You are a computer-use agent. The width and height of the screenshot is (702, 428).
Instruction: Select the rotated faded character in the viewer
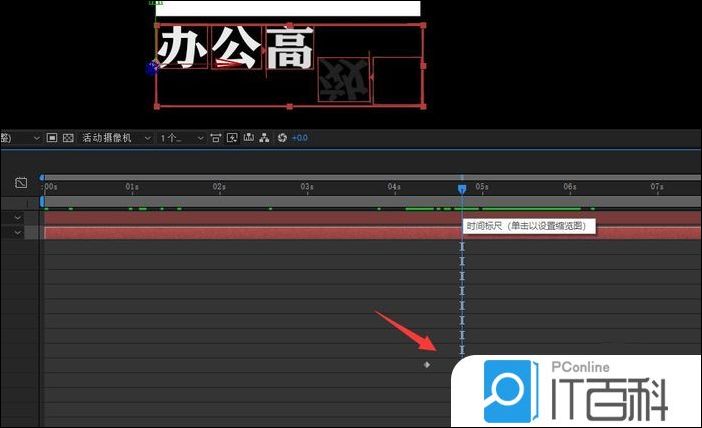coord(344,79)
